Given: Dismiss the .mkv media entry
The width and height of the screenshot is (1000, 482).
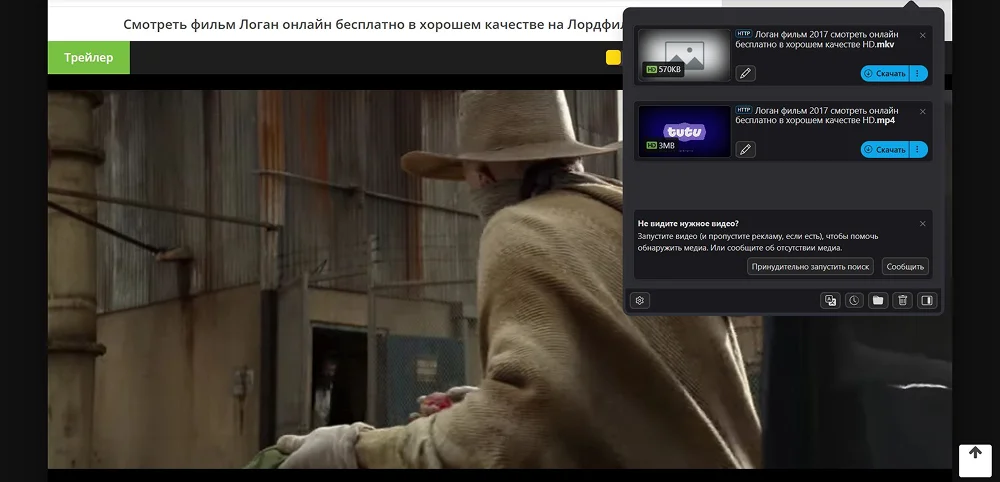Looking at the screenshot, I should (922, 36).
